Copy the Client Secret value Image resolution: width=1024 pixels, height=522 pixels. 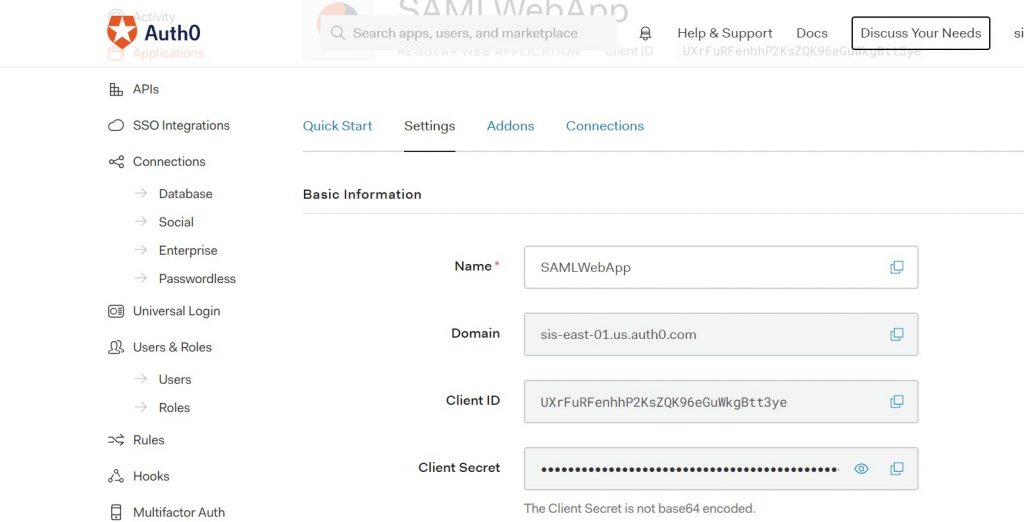(x=897, y=468)
